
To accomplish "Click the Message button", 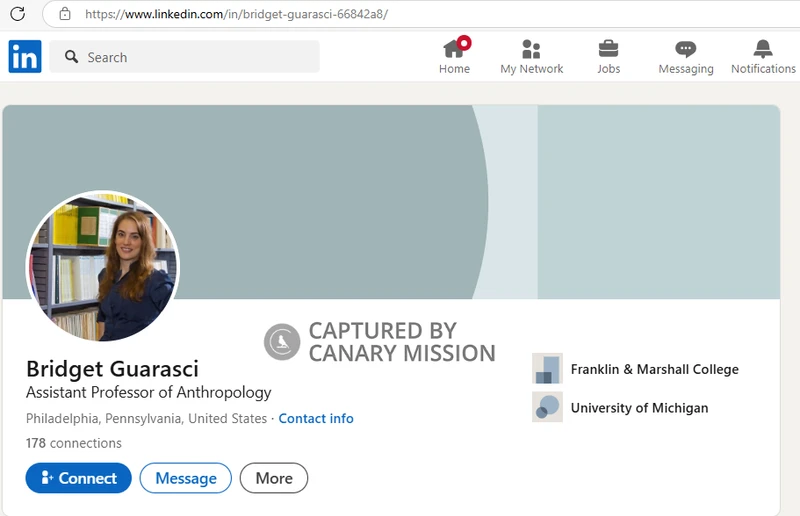I will pyautogui.click(x=186, y=478).
